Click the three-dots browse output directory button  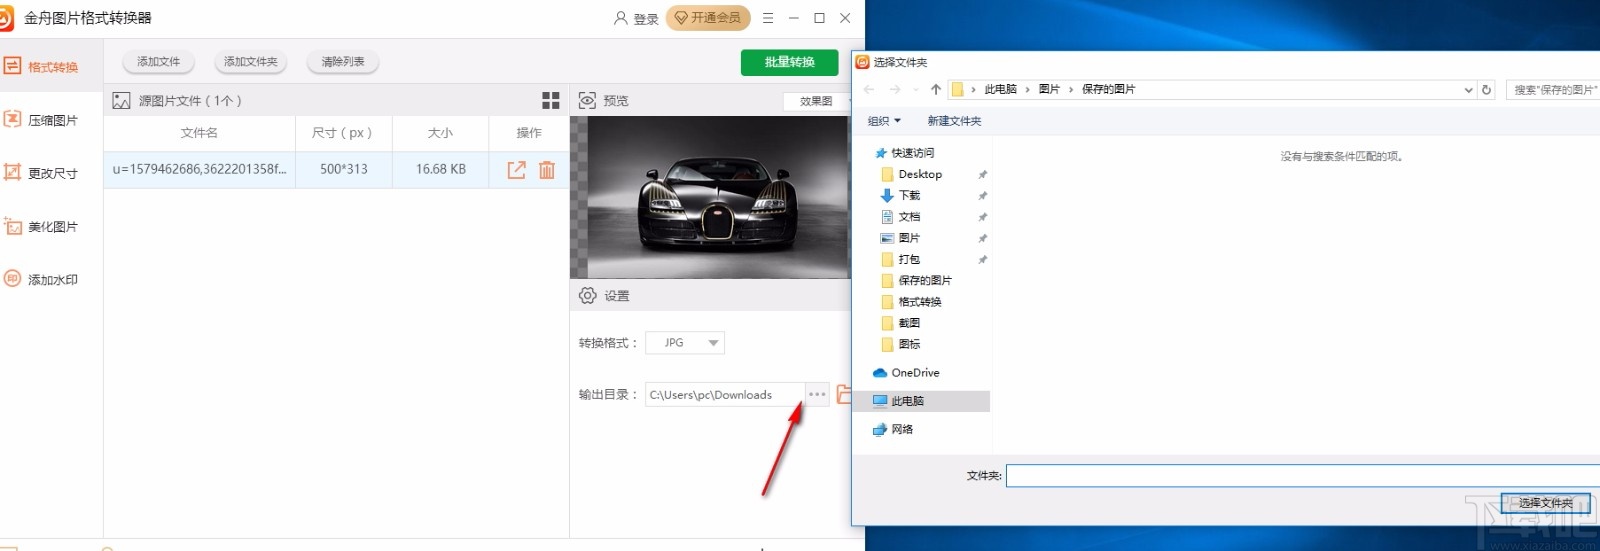point(817,395)
